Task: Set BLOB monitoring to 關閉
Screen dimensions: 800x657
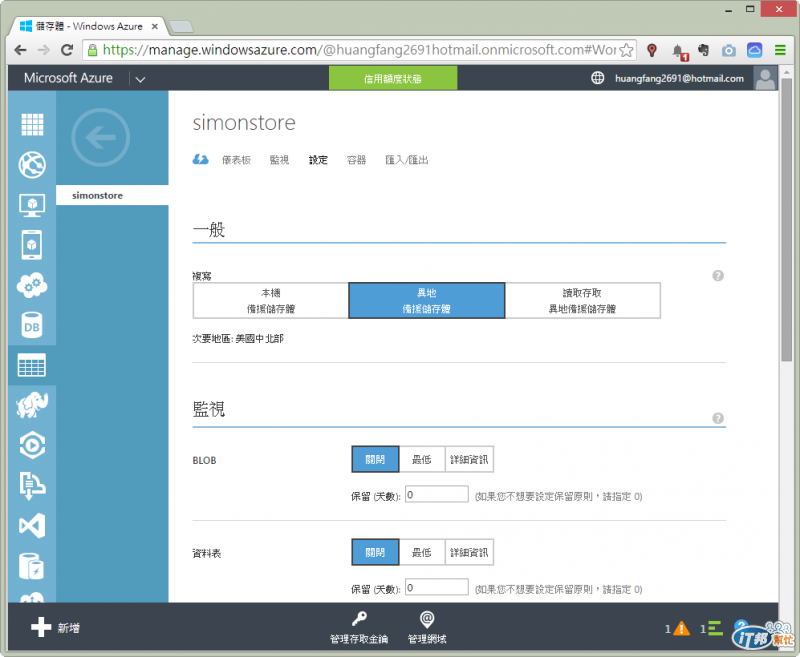Action: coord(375,459)
